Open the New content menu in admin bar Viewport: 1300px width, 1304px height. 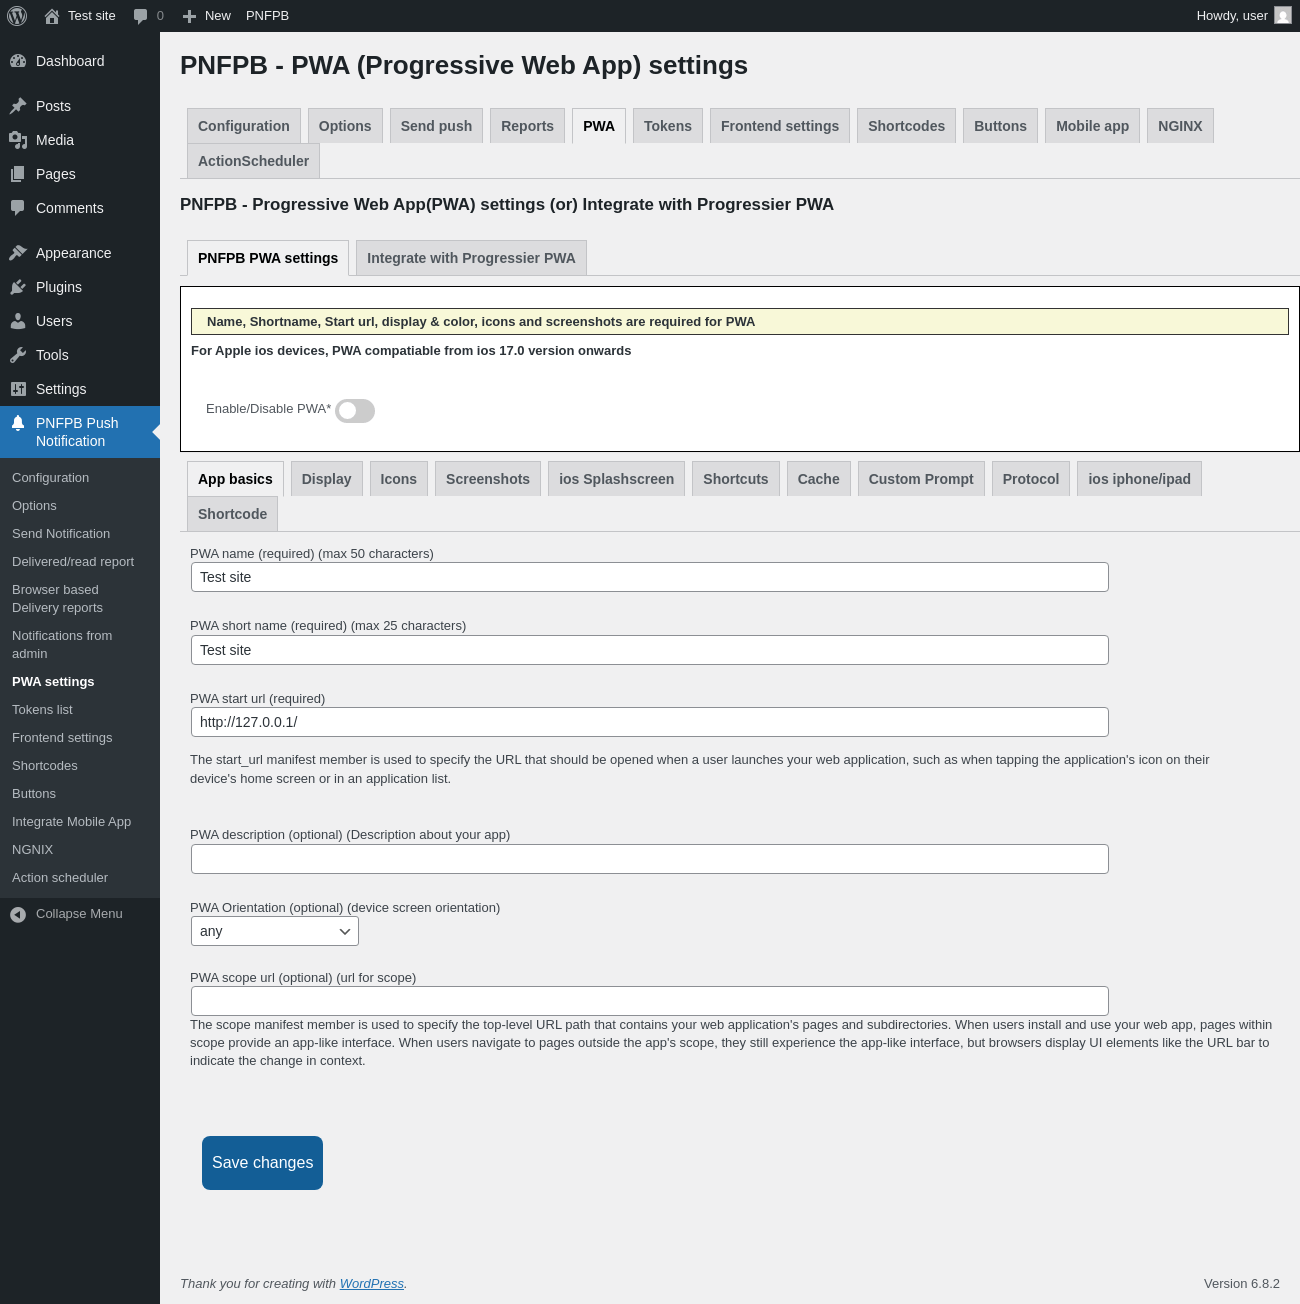[x=207, y=16]
